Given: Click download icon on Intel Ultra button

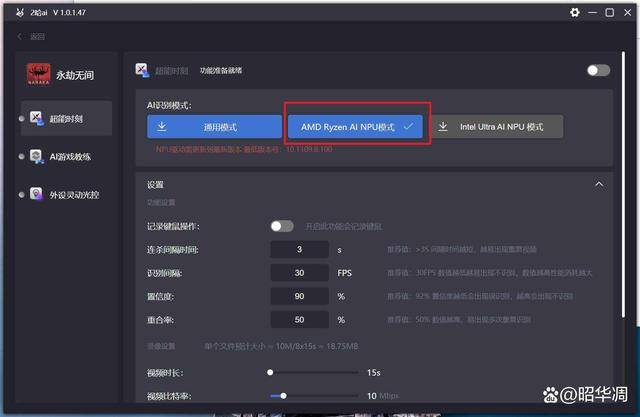Looking at the screenshot, I should pyautogui.click(x=443, y=126).
